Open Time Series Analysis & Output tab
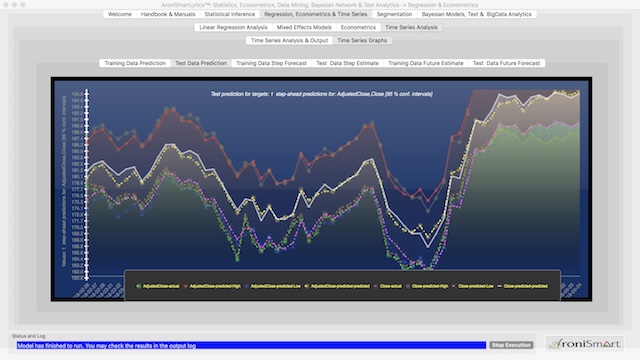Screen dimensions: 640x360 click(289, 40)
